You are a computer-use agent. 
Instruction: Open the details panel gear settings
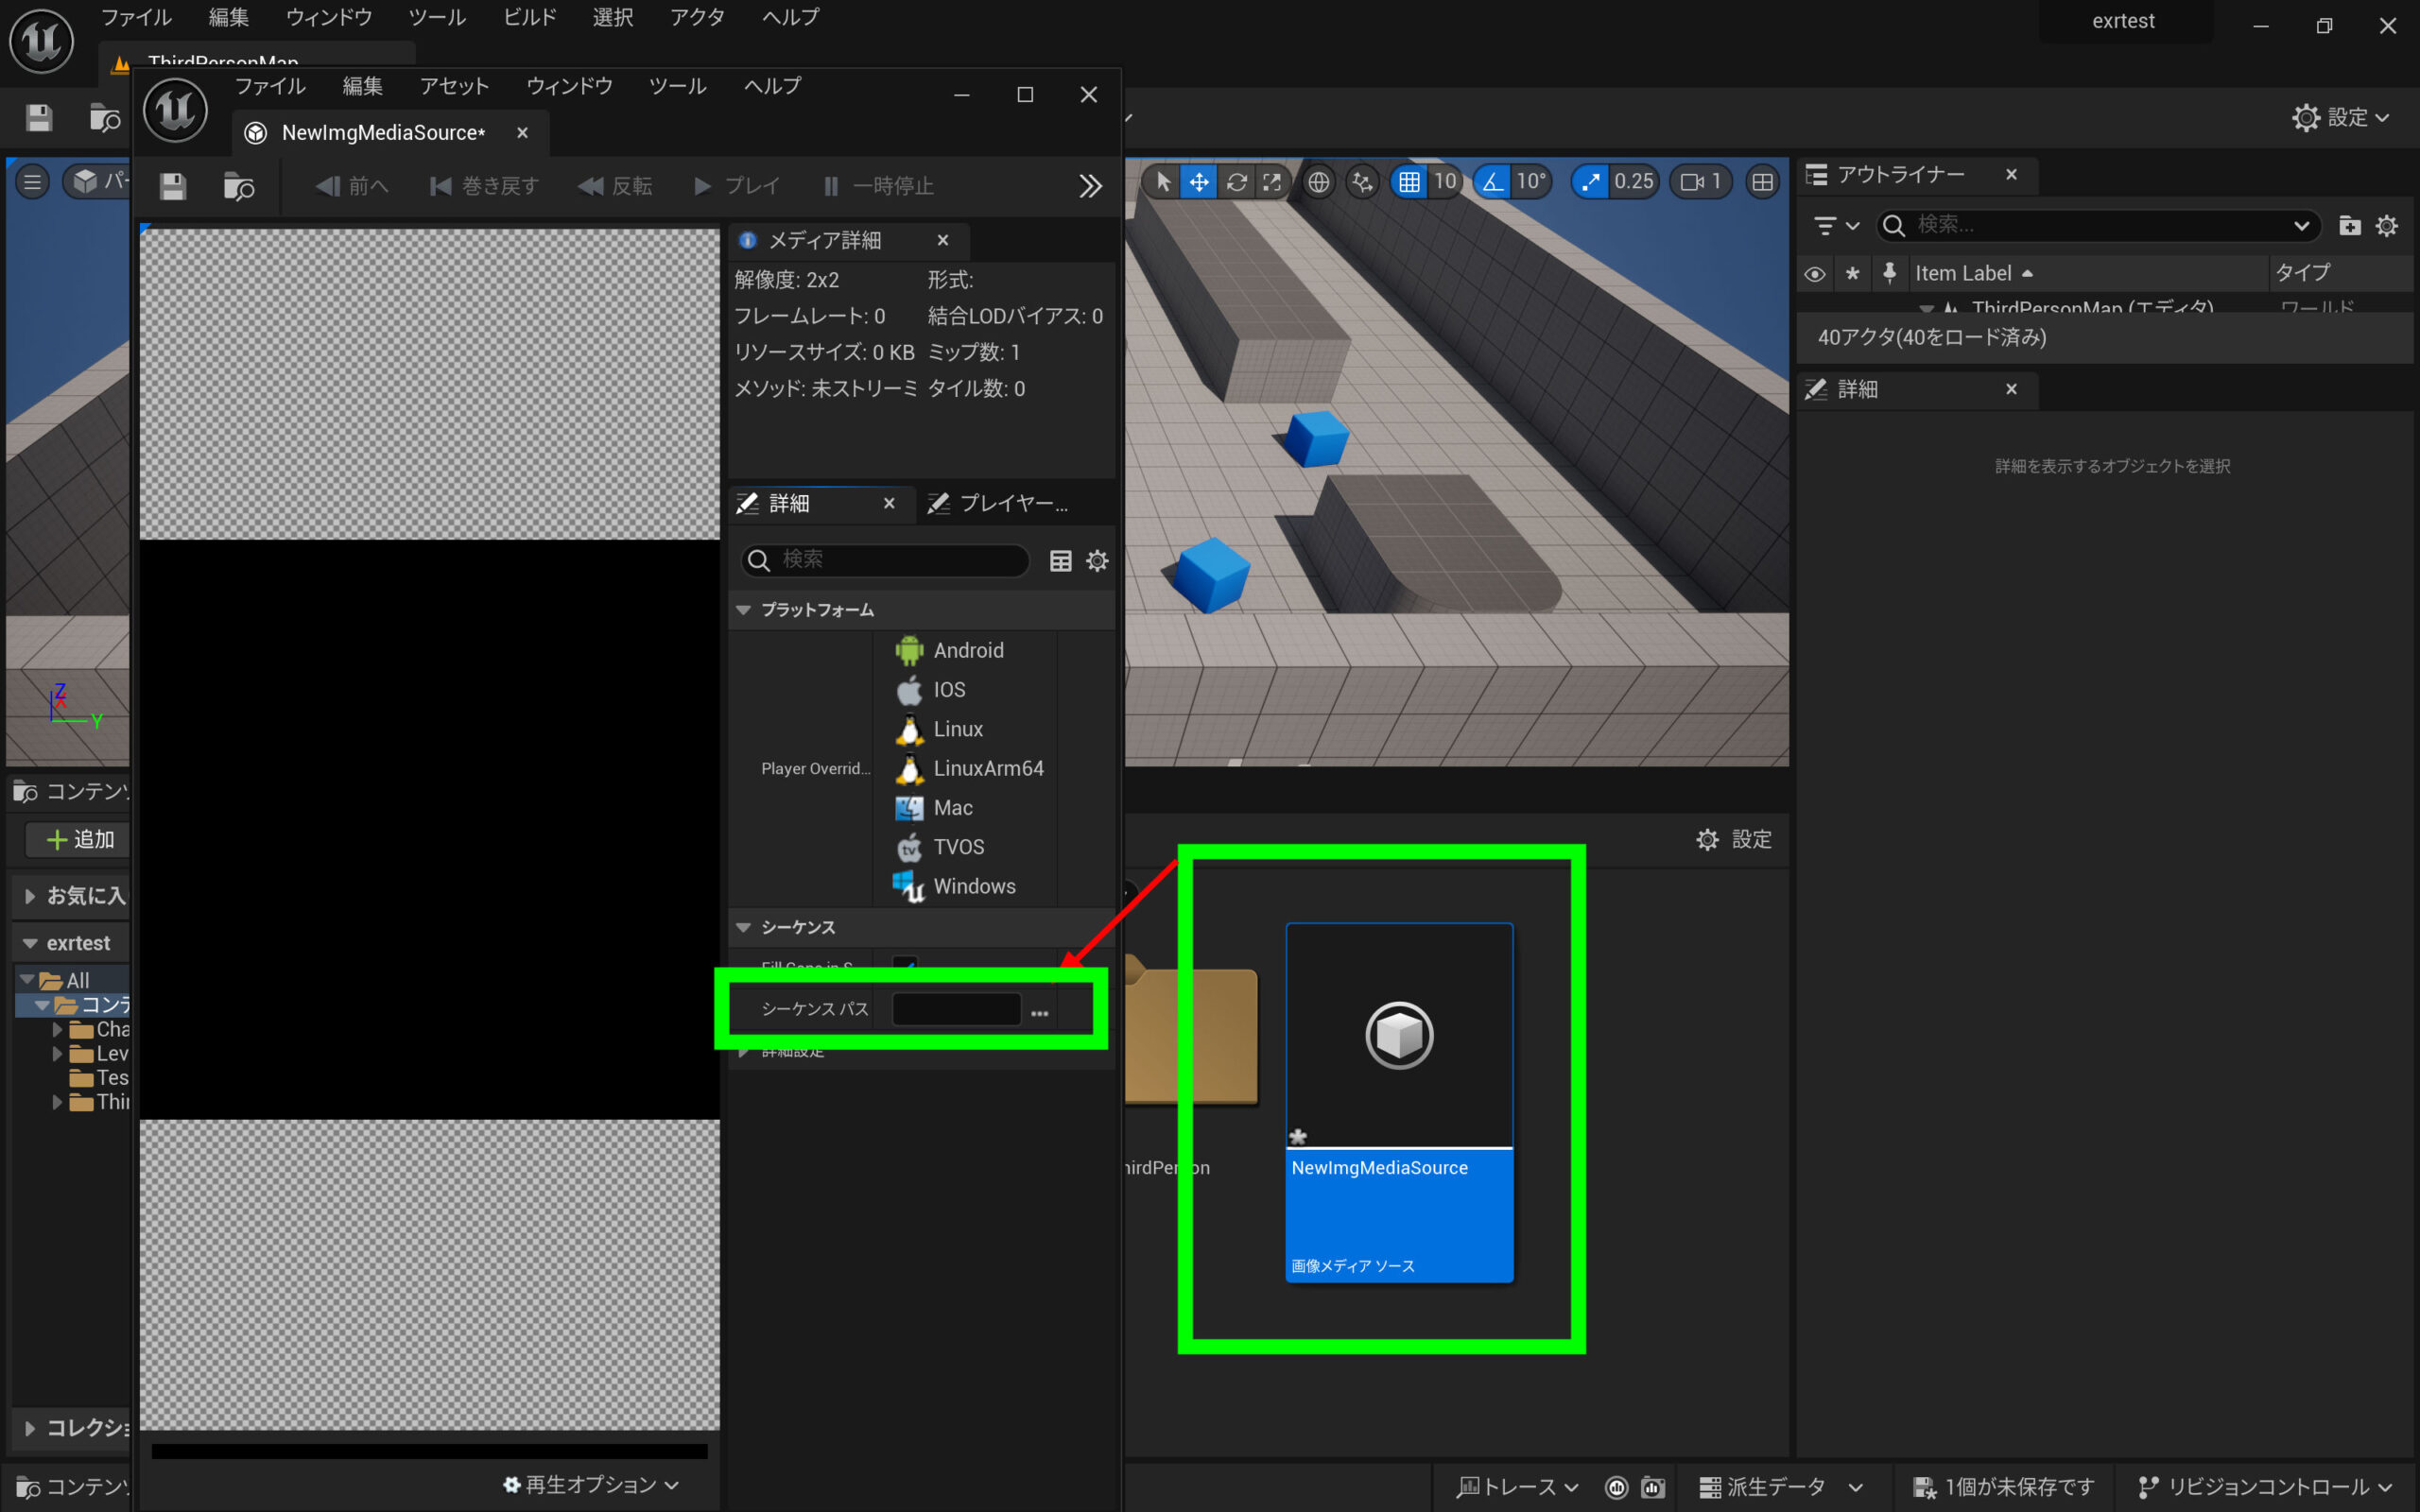pos(1097,561)
